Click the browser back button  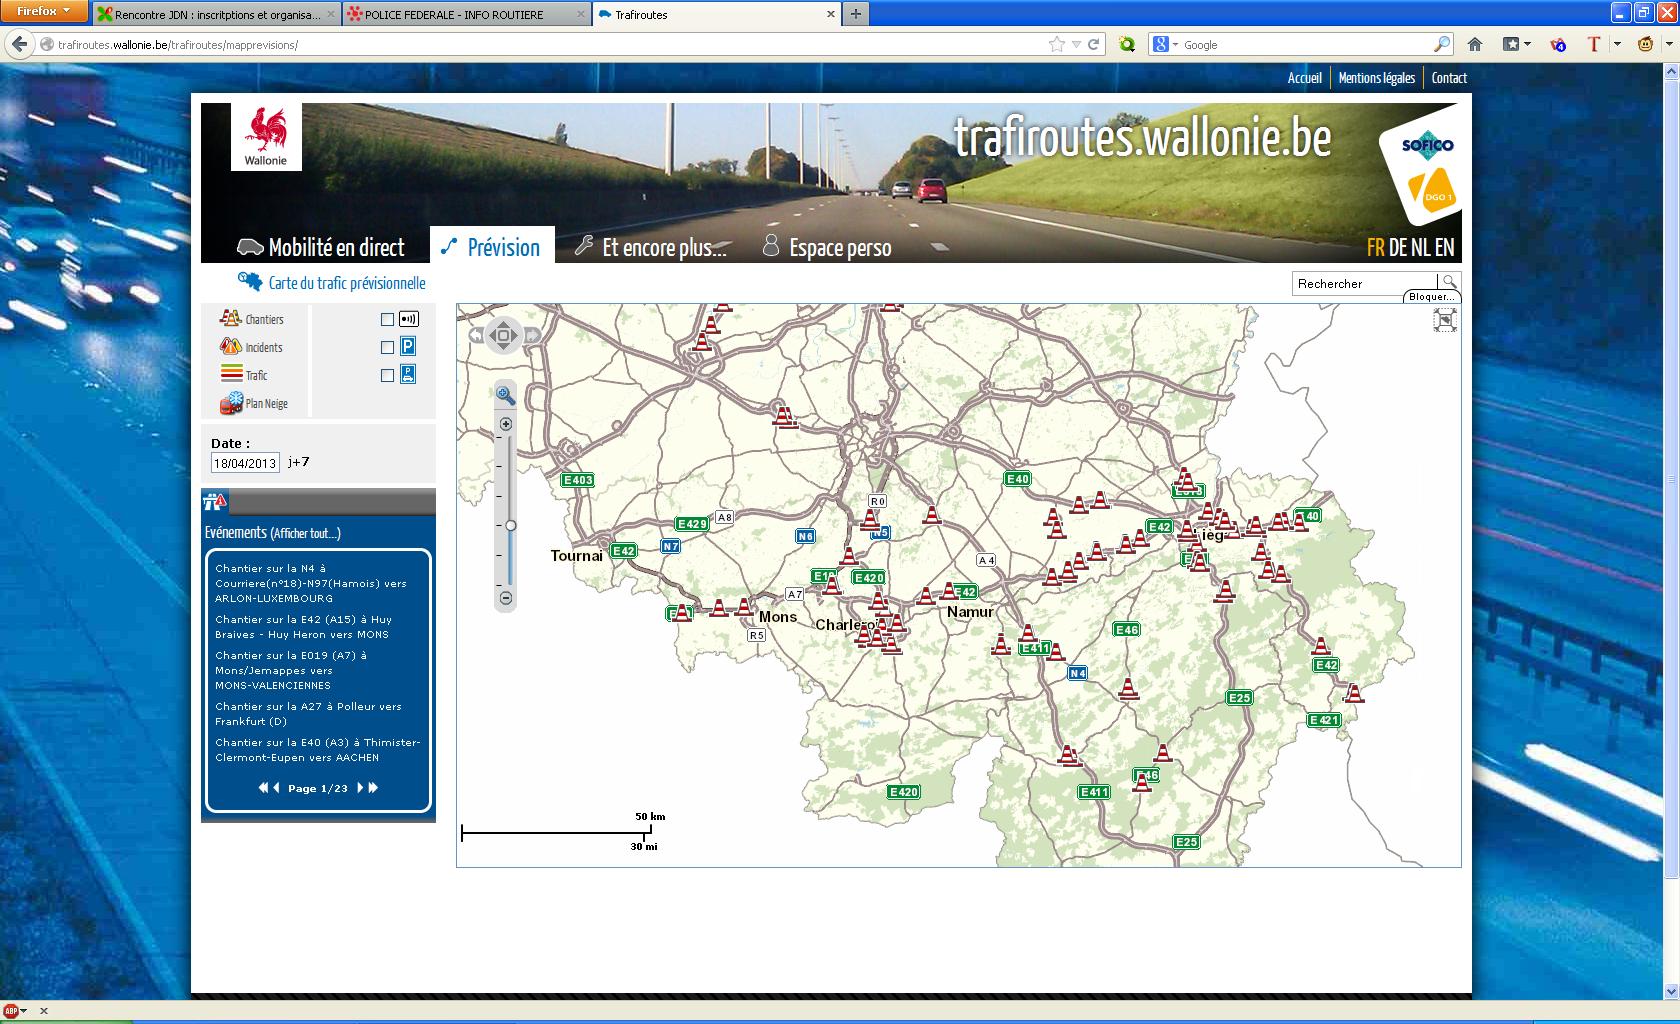tap(19, 44)
